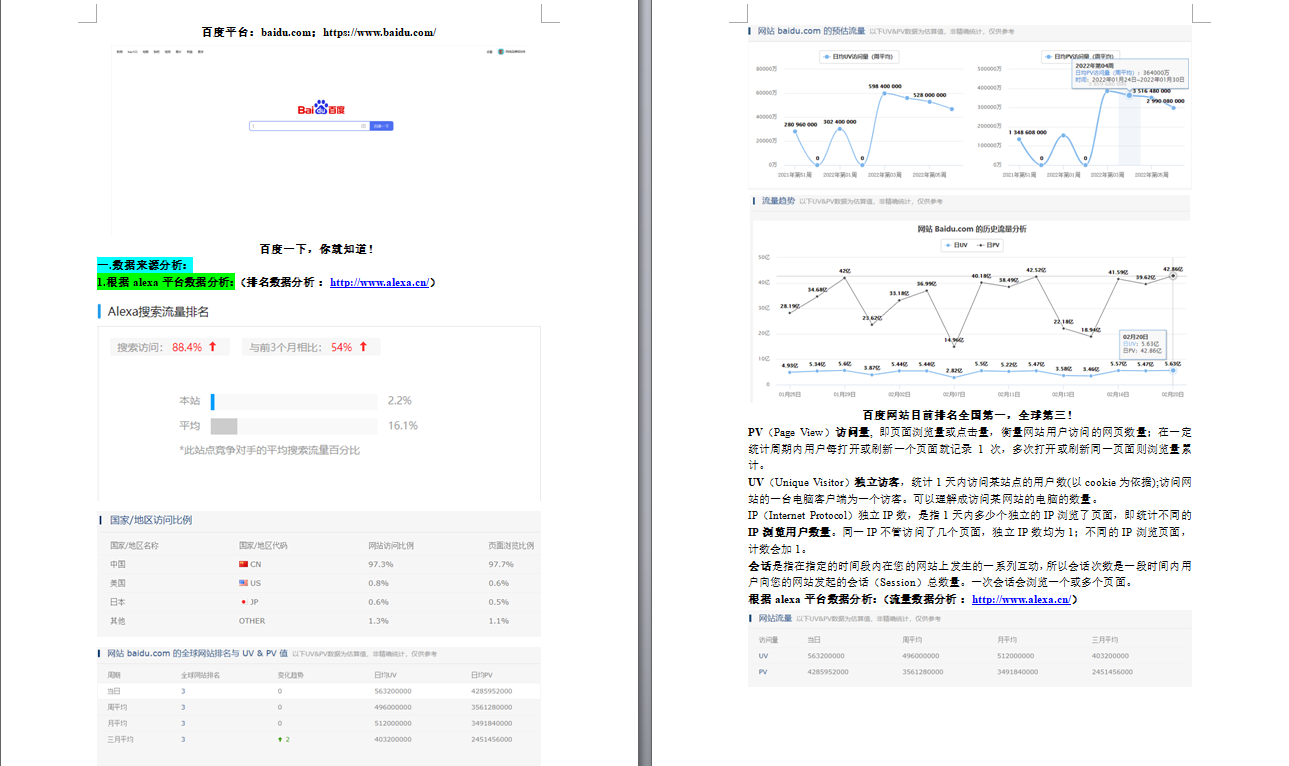1289x766 pixels.
Task: Click the bold term PV（Page View）访问量
Action: tap(810, 432)
